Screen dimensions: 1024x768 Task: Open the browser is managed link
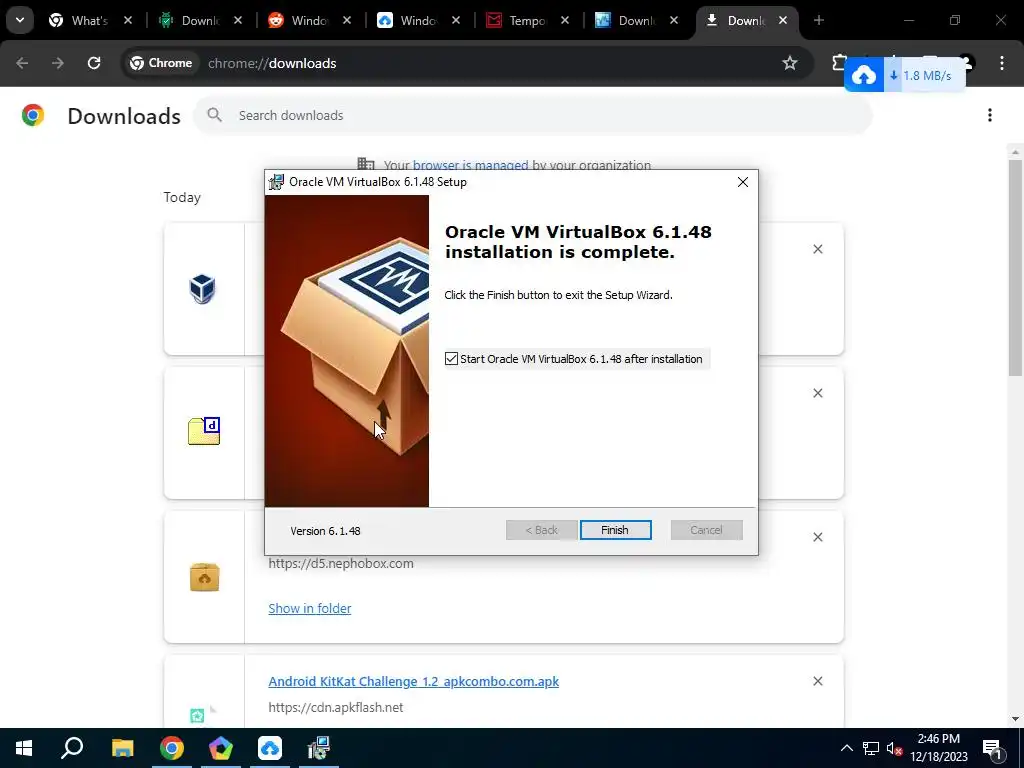pyautogui.click(x=470, y=165)
